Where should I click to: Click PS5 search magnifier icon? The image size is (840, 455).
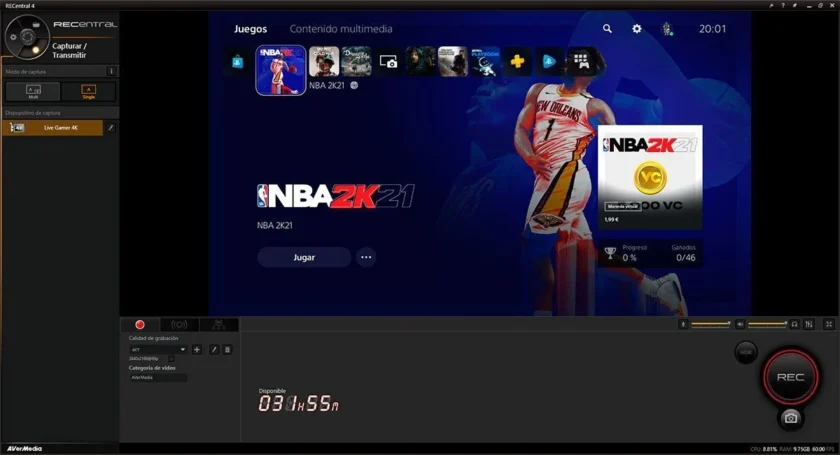607,28
